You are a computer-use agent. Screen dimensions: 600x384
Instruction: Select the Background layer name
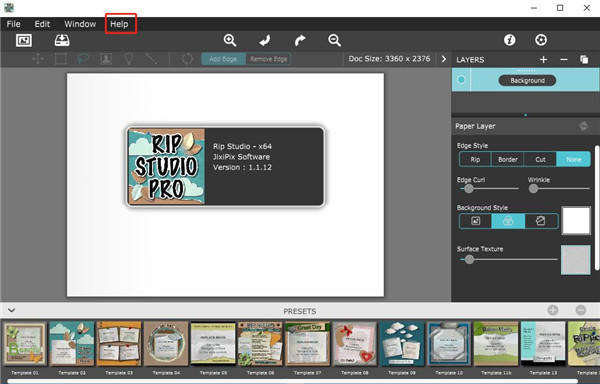[527, 80]
